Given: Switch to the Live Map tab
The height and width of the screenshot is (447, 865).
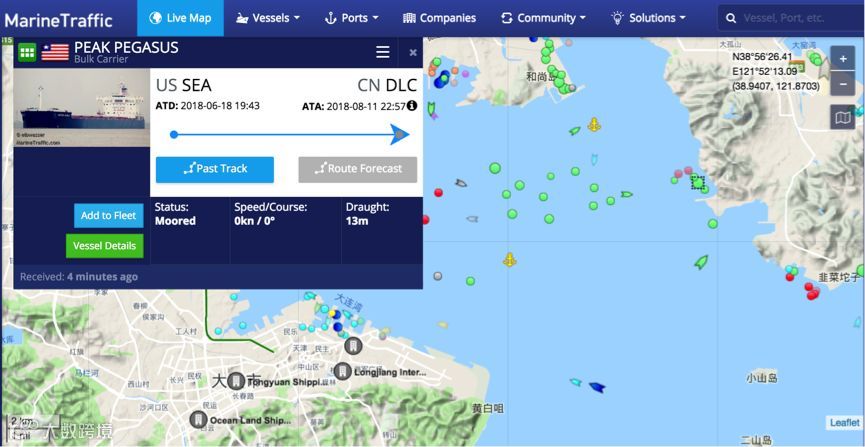Looking at the screenshot, I should [180, 18].
